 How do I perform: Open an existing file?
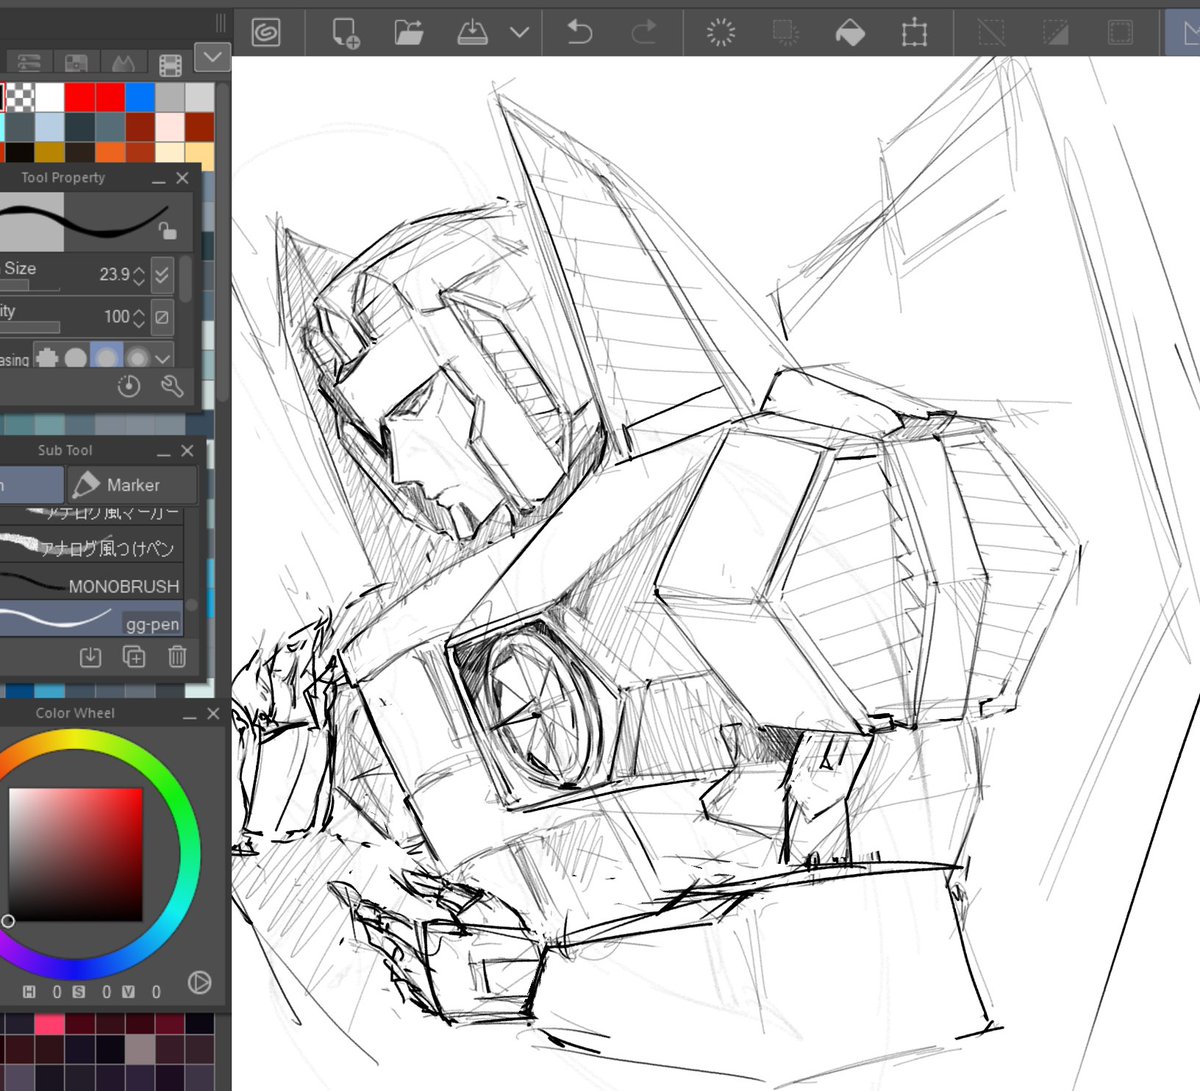pos(408,33)
